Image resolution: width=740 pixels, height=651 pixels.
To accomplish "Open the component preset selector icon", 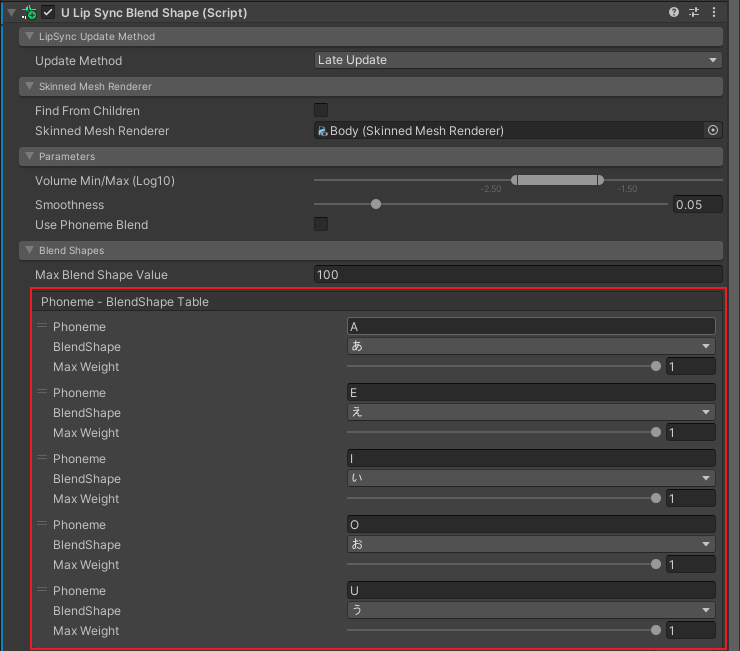I will pyautogui.click(x=694, y=12).
